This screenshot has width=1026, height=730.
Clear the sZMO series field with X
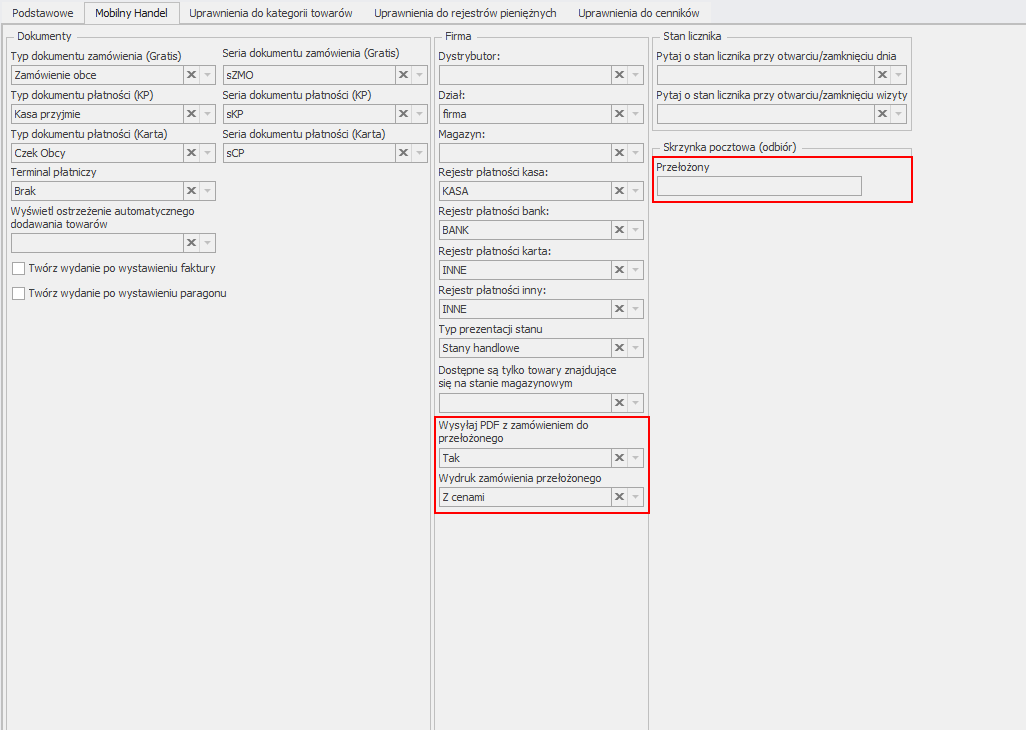[403, 75]
